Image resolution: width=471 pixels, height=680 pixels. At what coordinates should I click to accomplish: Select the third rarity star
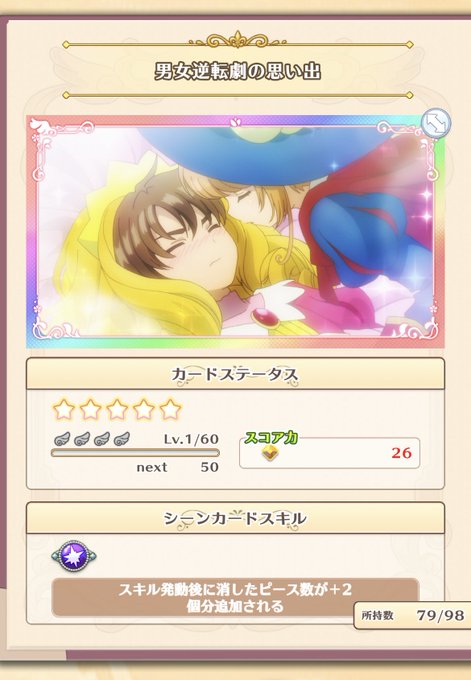tap(117, 409)
